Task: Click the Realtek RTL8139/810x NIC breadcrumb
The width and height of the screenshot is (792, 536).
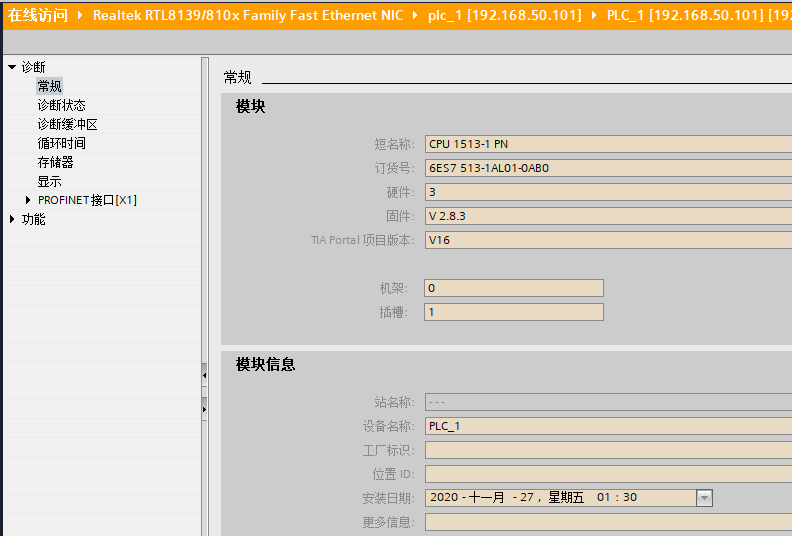Action: (248, 15)
